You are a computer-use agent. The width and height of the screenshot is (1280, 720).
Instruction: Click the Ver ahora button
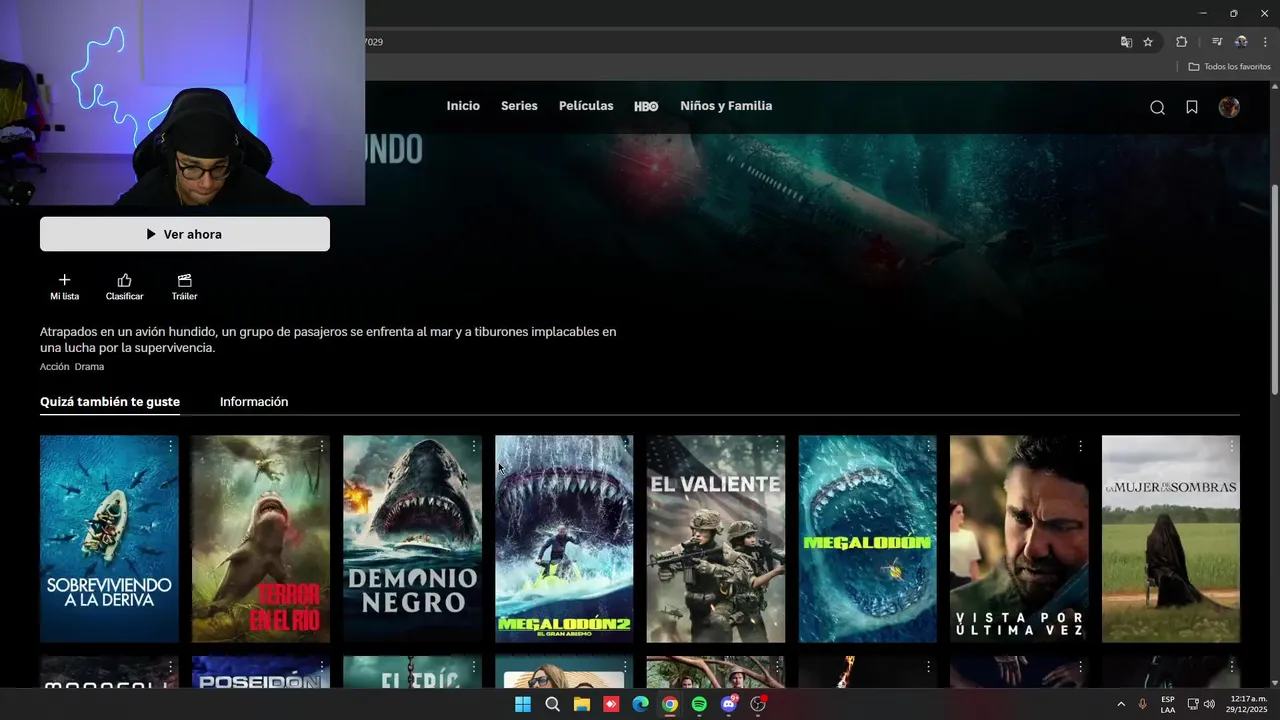(x=185, y=234)
